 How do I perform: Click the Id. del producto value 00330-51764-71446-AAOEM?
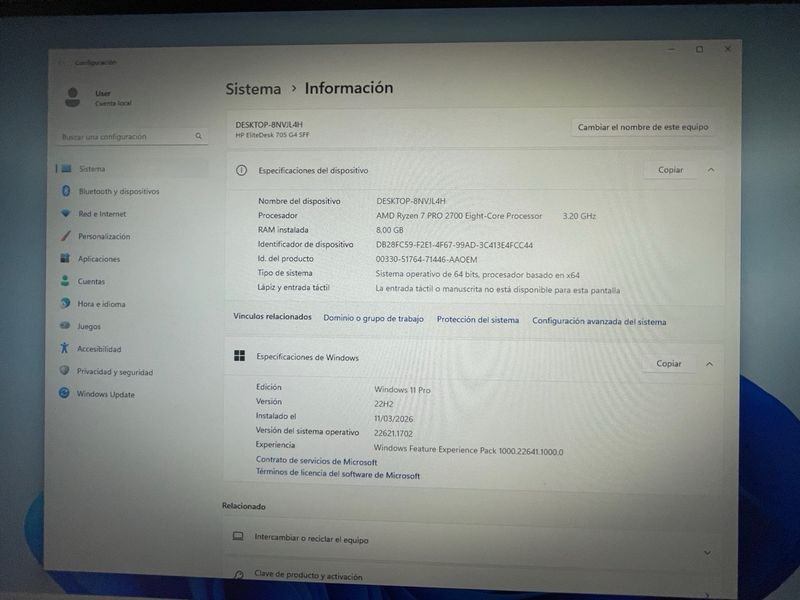point(427,259)
